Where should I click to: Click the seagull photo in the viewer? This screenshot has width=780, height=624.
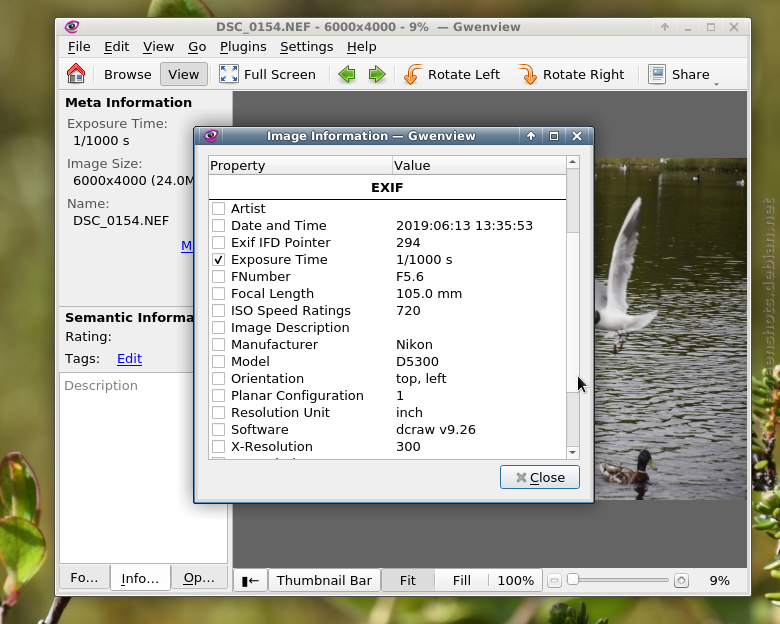(x=671, y=328)
